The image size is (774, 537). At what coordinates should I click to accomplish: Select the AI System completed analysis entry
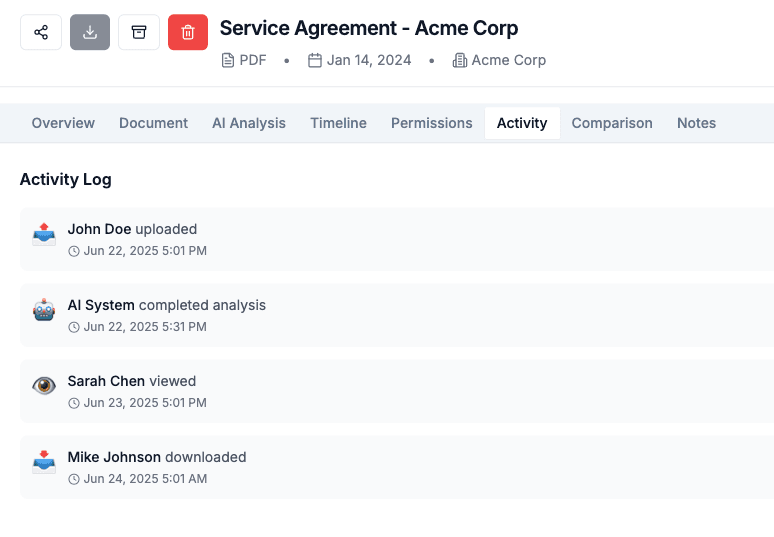click(x=397, y=315)
